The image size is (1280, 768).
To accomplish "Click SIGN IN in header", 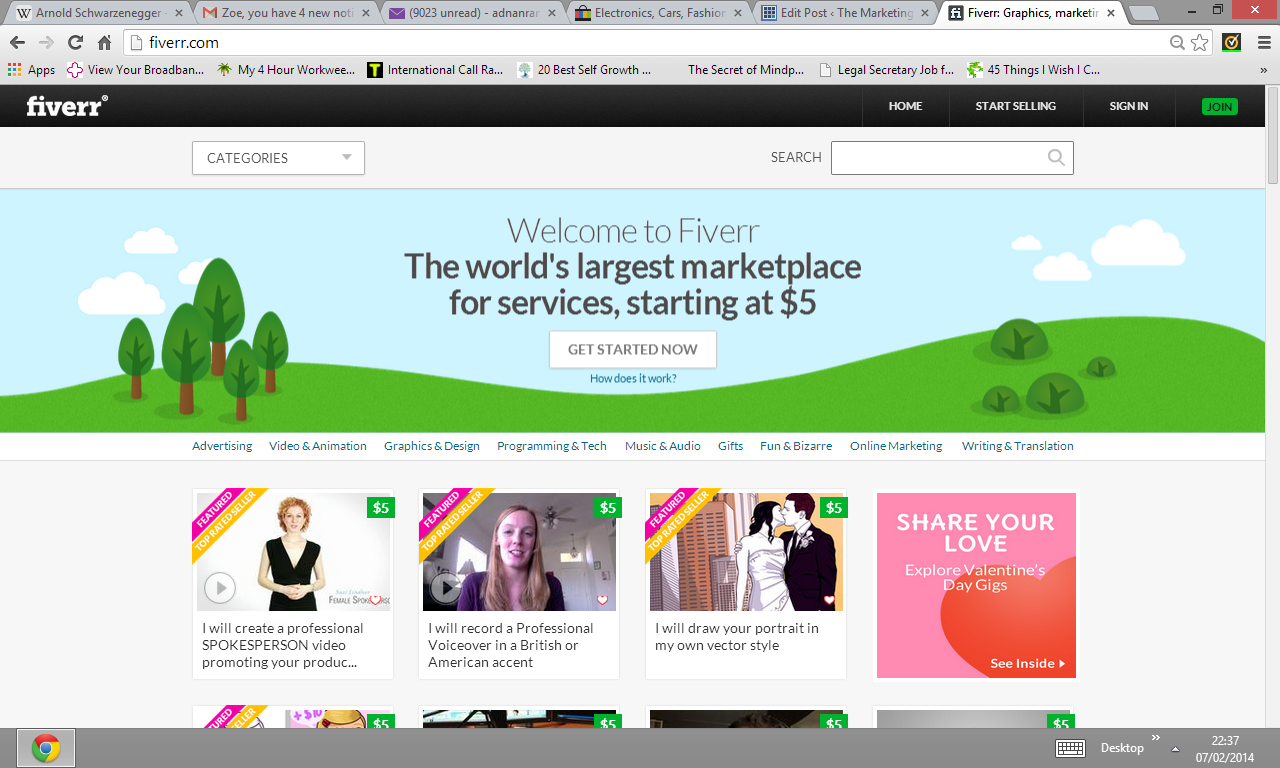I will (x=1129, y=106).
